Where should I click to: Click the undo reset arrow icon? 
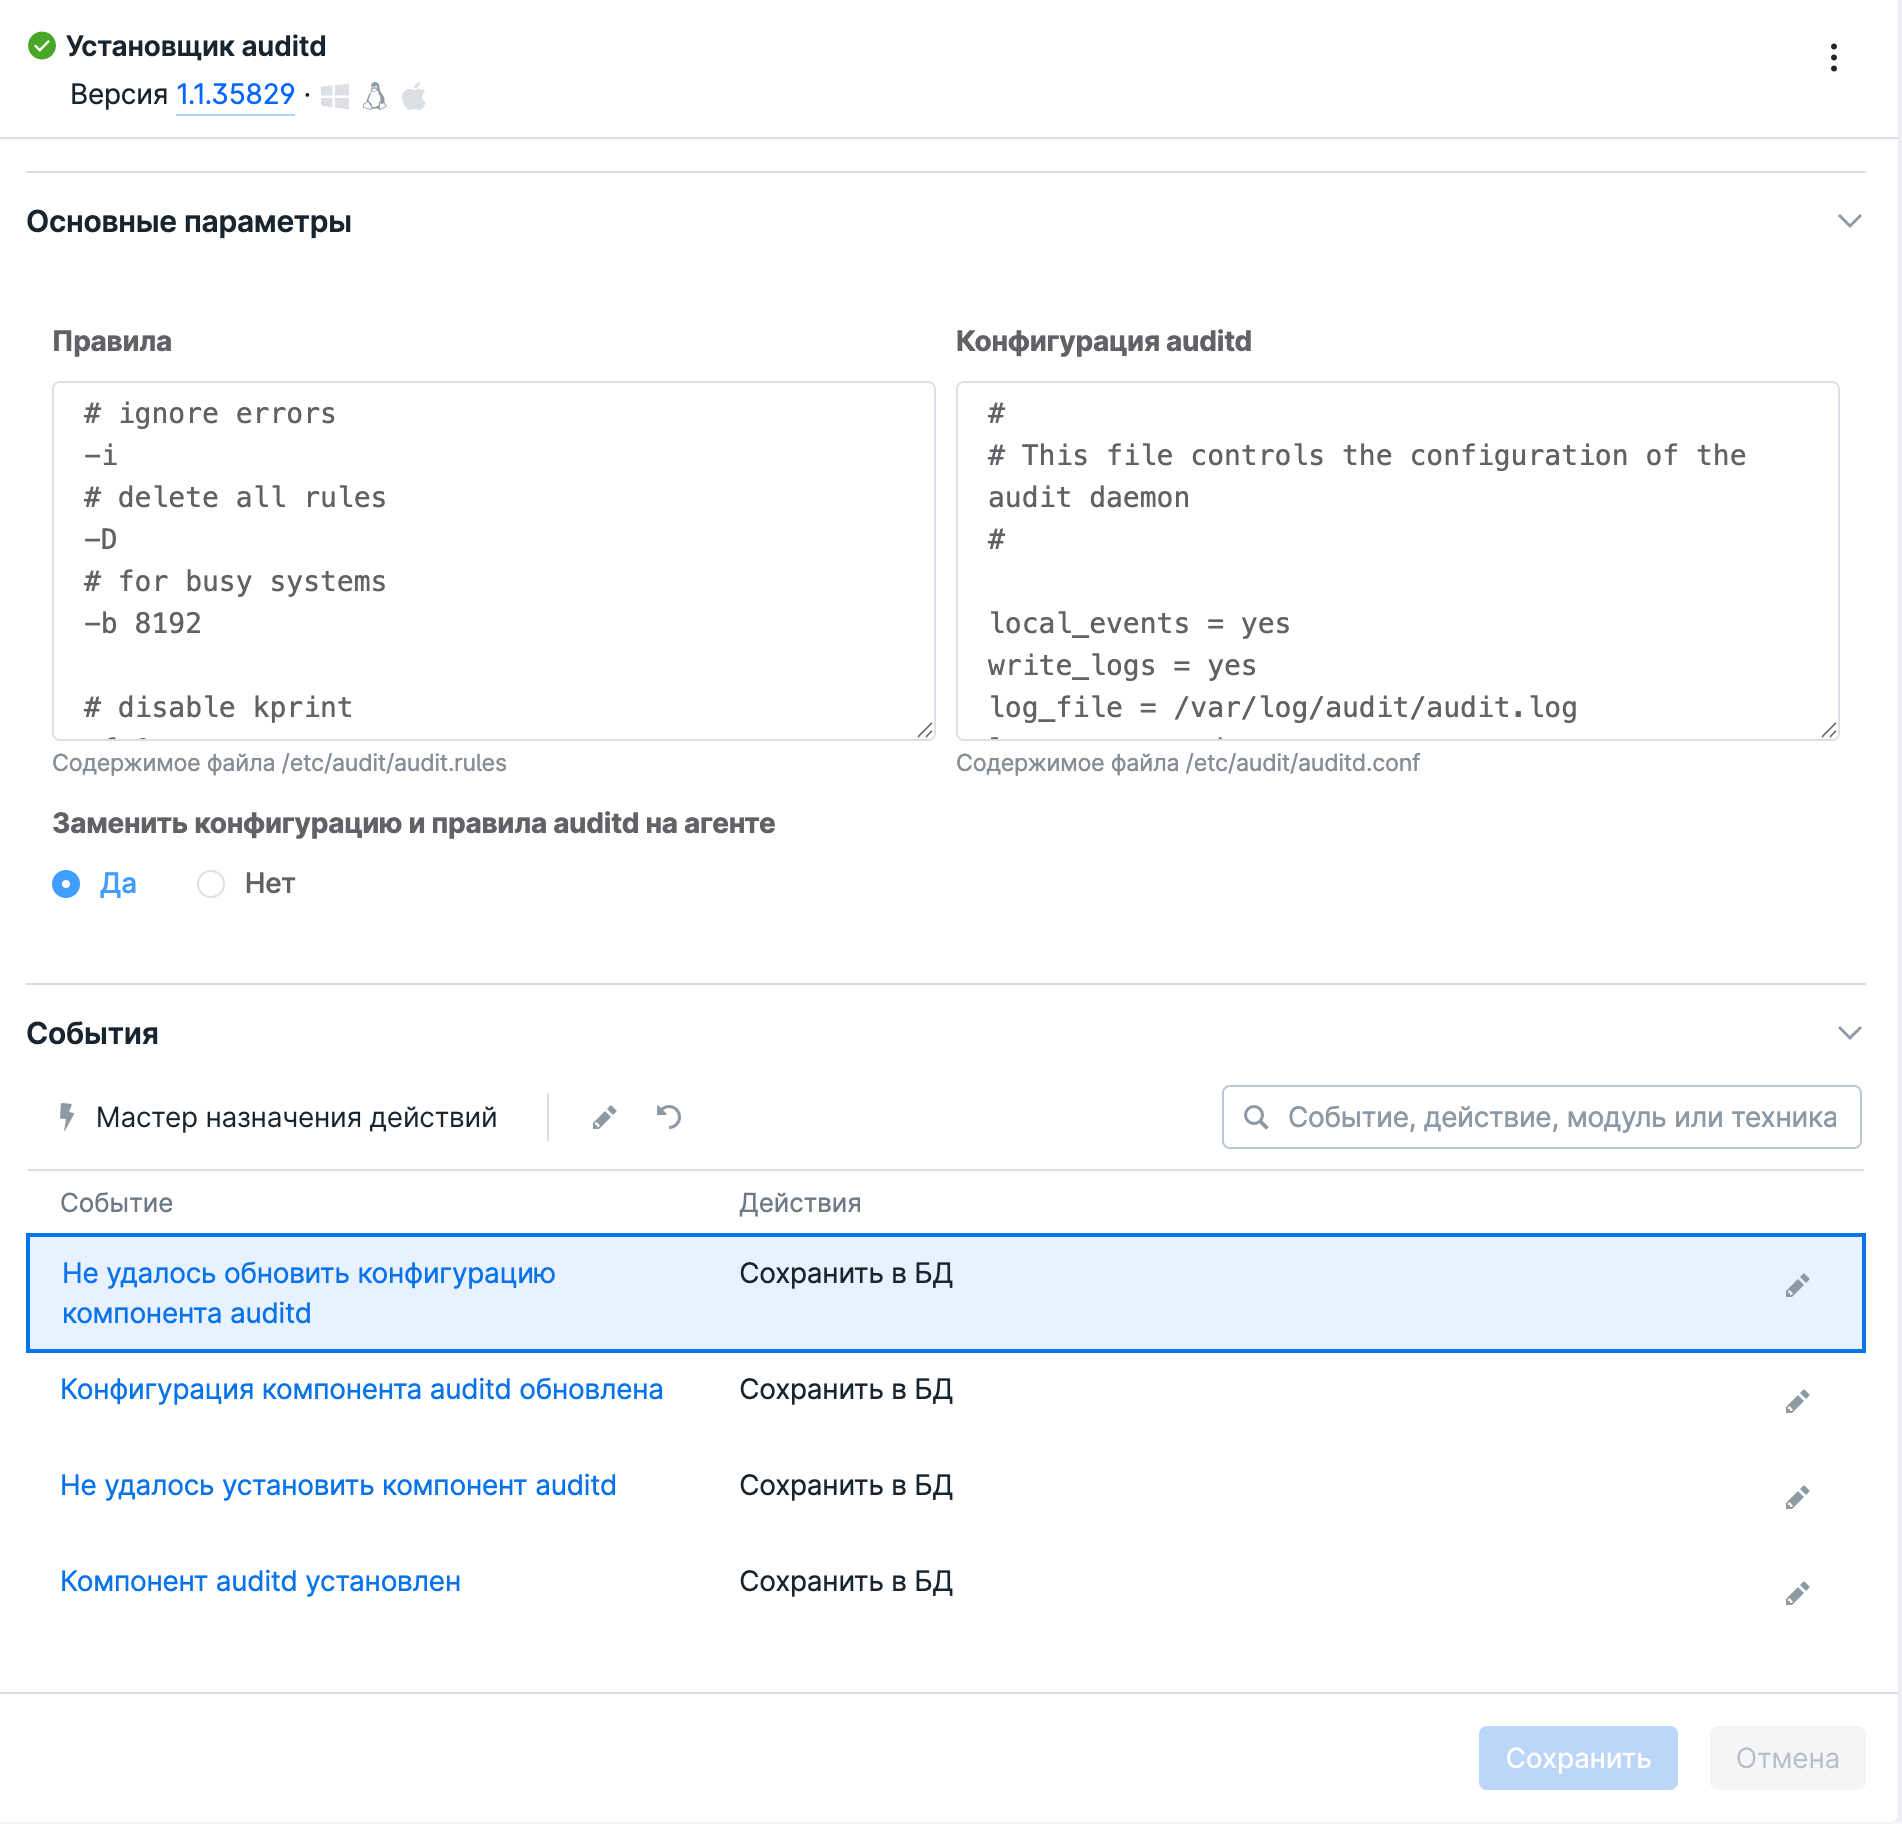669,1117
